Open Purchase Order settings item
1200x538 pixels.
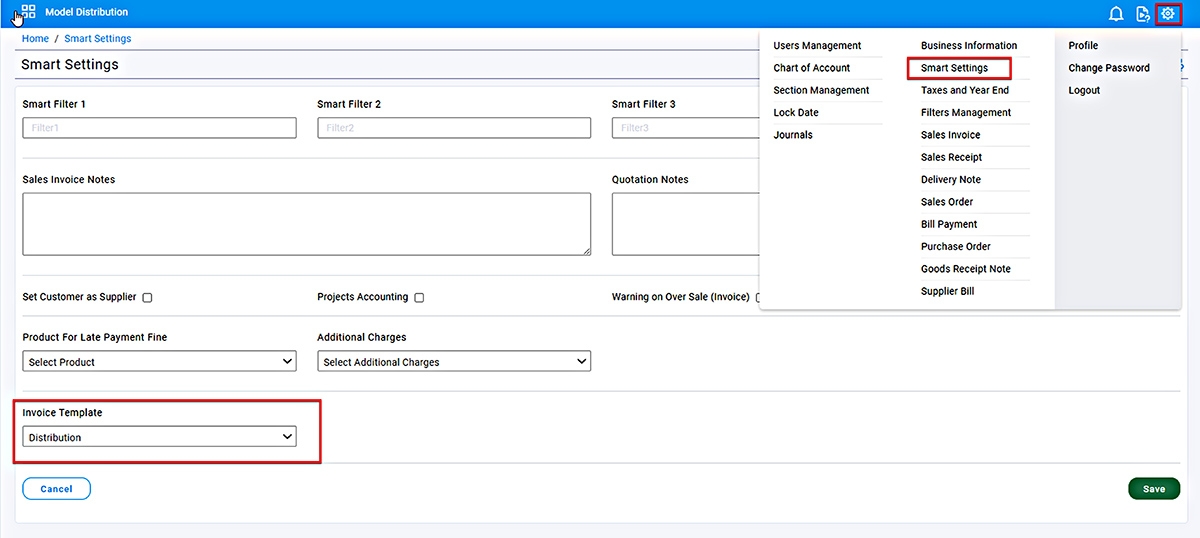(956, 246)
